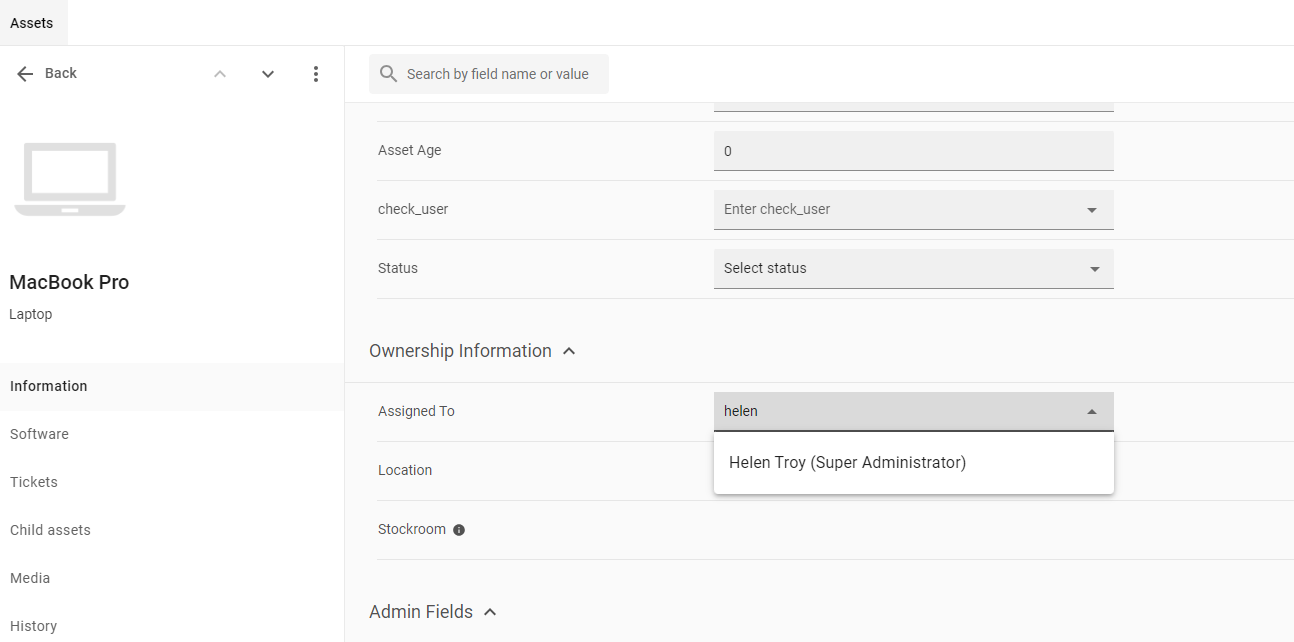
Task: Click the Asset Age input field
Action: (x=912, y=151)
